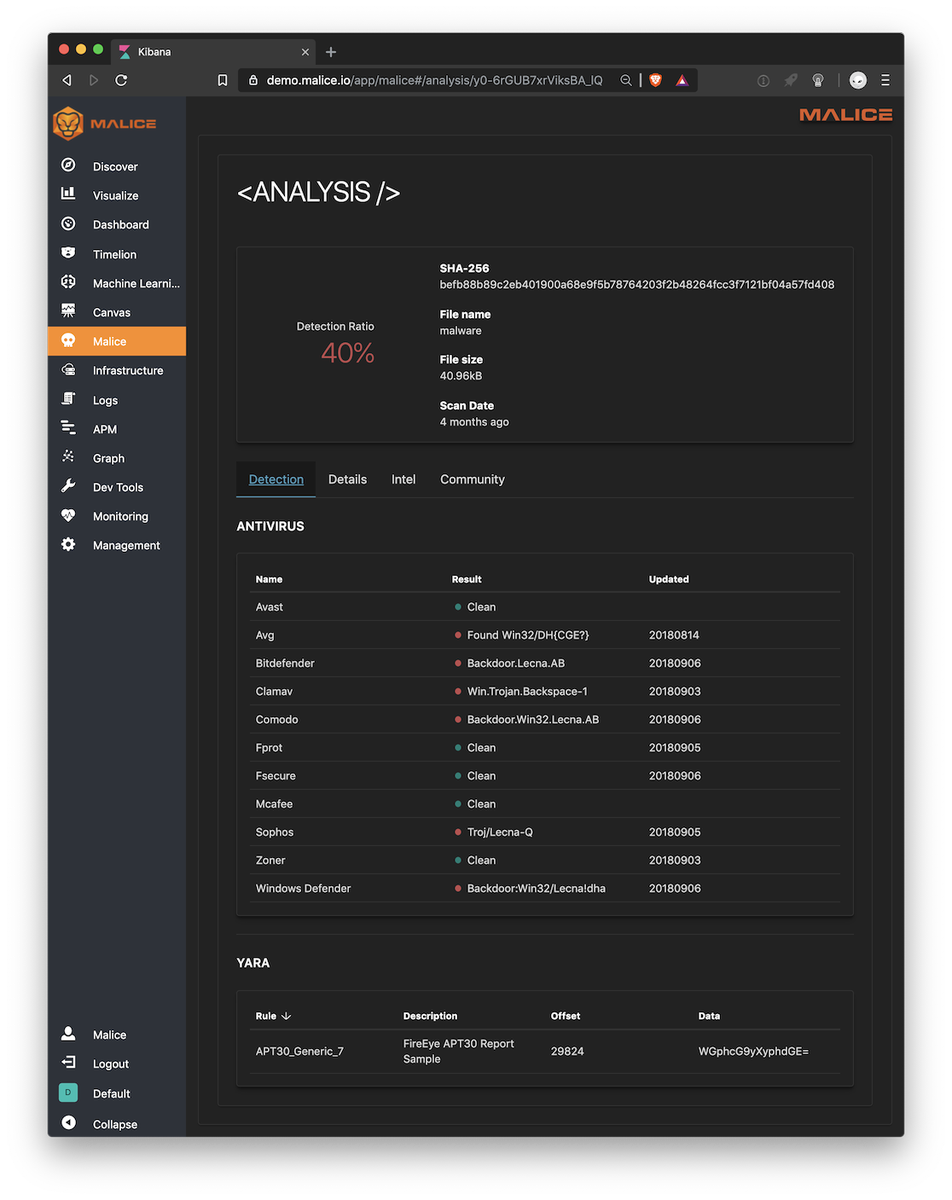Click the 20180814 Avg updated date
952x1200 pixels.
[674, 635]
